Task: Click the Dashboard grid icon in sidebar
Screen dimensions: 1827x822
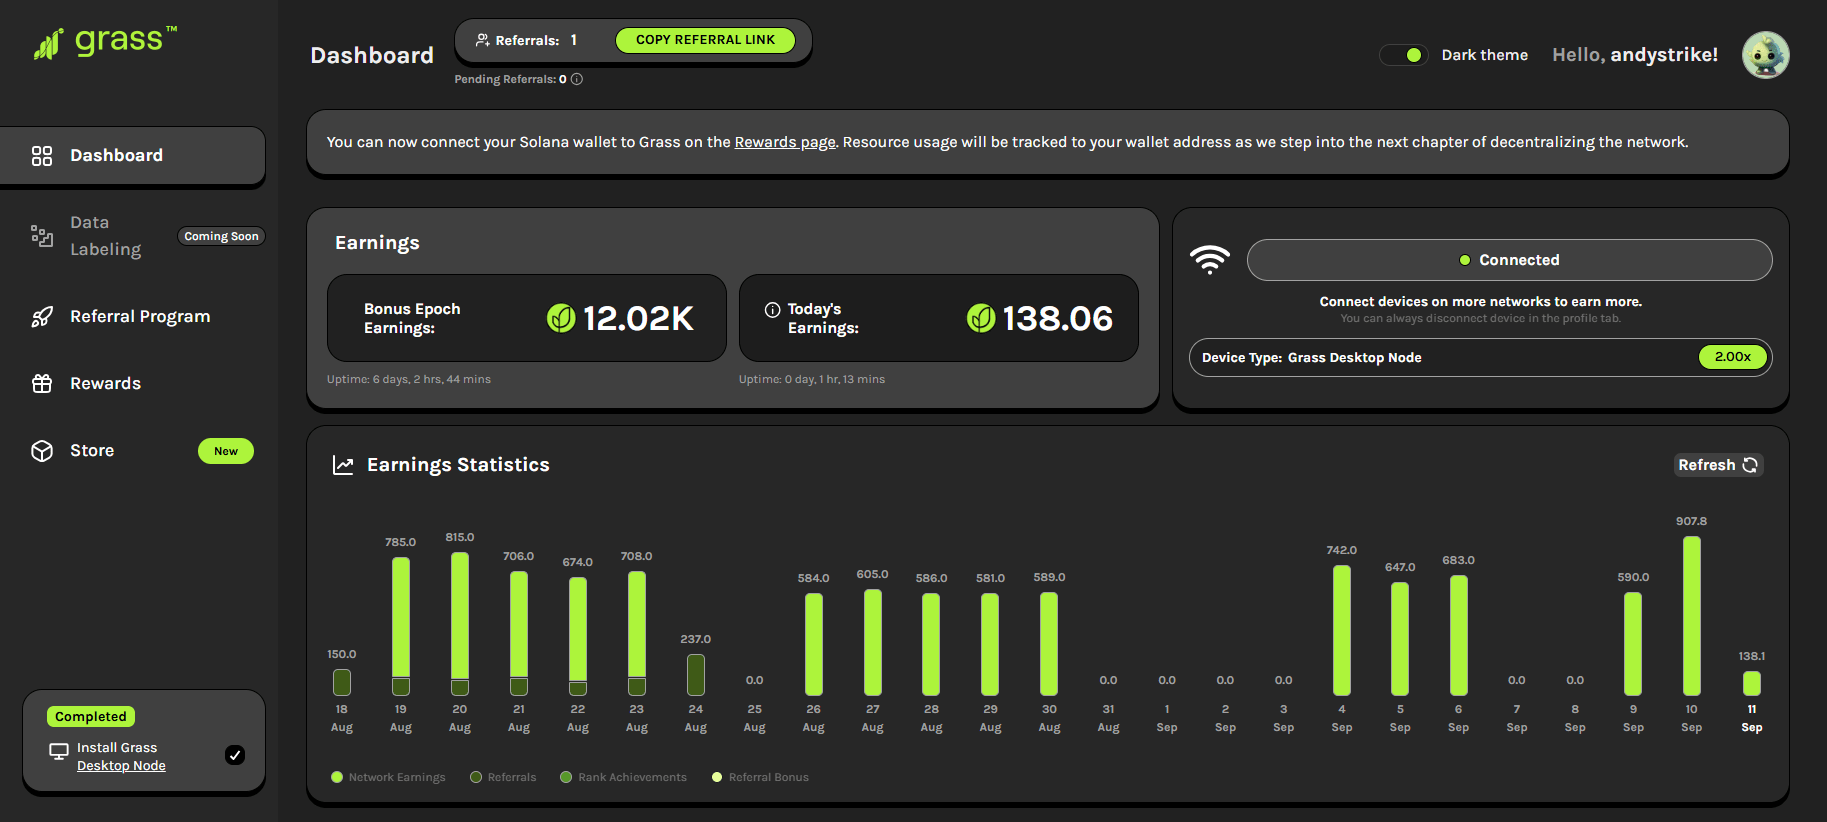Action: (42, 156)
